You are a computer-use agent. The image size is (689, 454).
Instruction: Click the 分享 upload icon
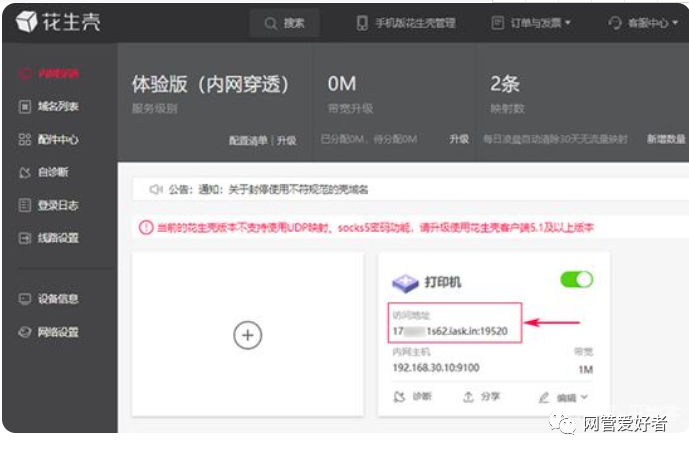tap(468, 397)
